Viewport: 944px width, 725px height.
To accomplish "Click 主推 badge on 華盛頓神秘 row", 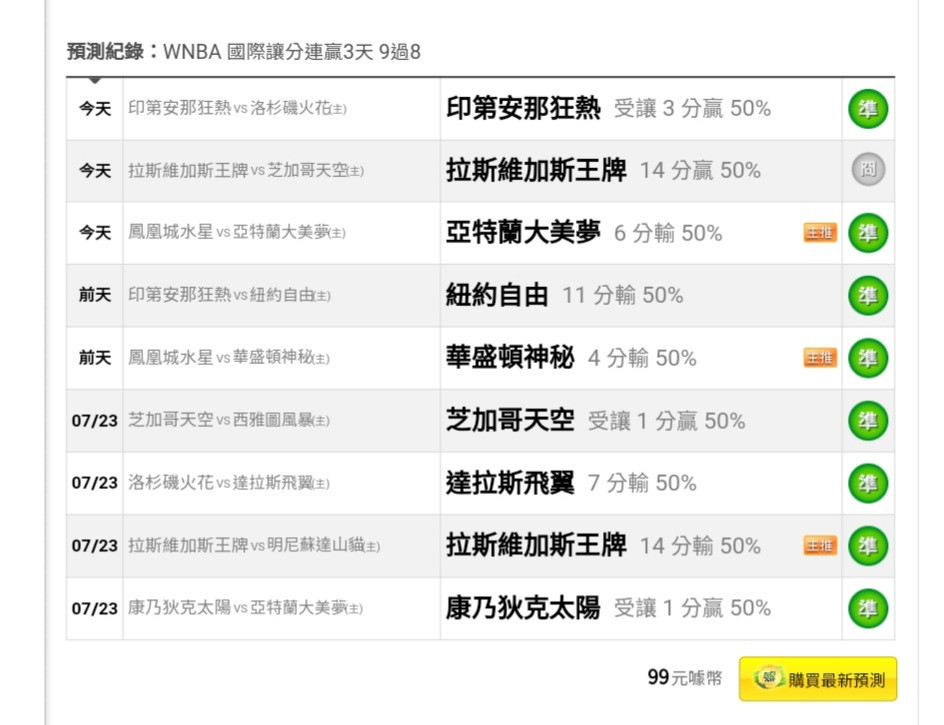I will (x=820, y=358).
